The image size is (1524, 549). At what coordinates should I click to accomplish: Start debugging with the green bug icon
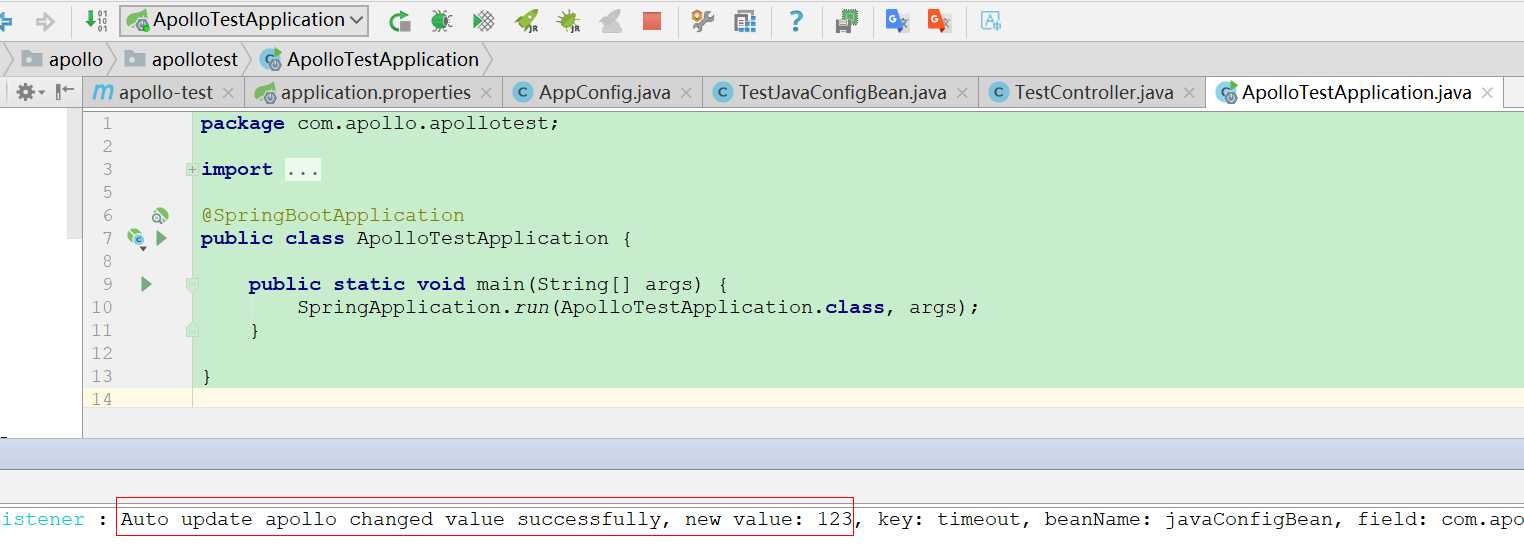pos(441,20)
